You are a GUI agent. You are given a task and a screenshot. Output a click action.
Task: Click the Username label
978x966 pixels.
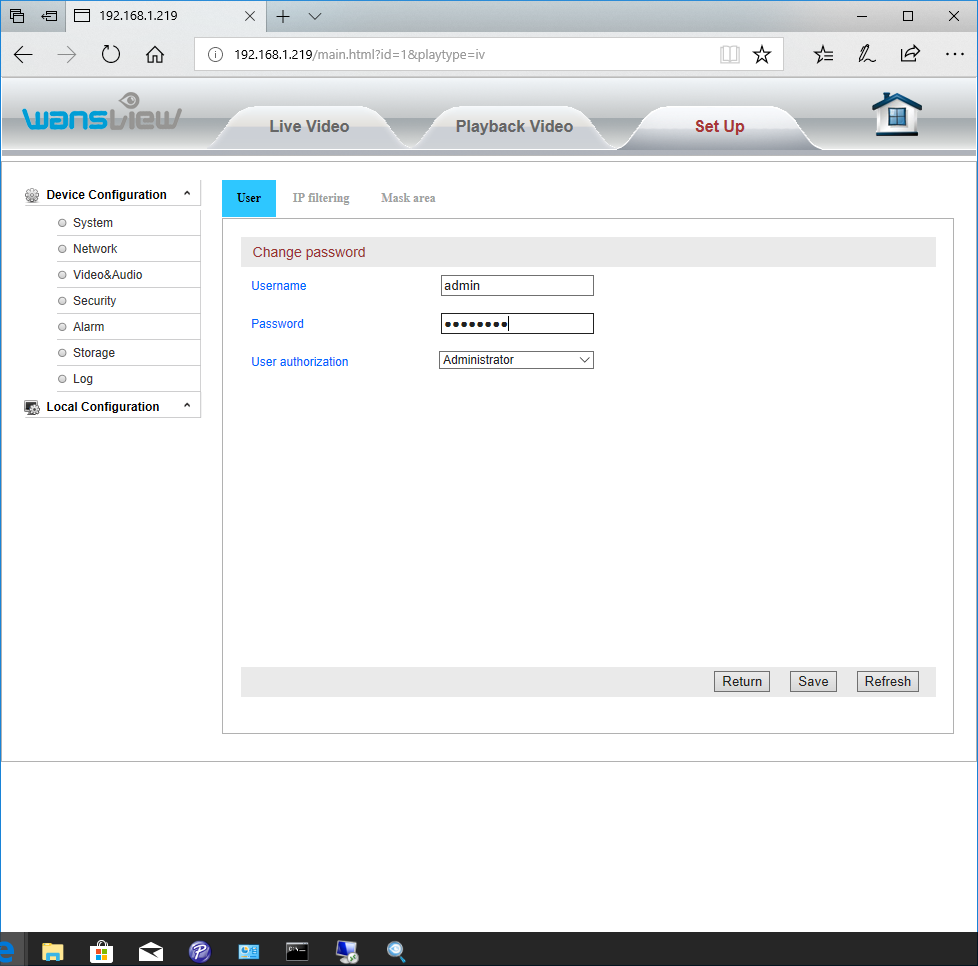point(278,286)
